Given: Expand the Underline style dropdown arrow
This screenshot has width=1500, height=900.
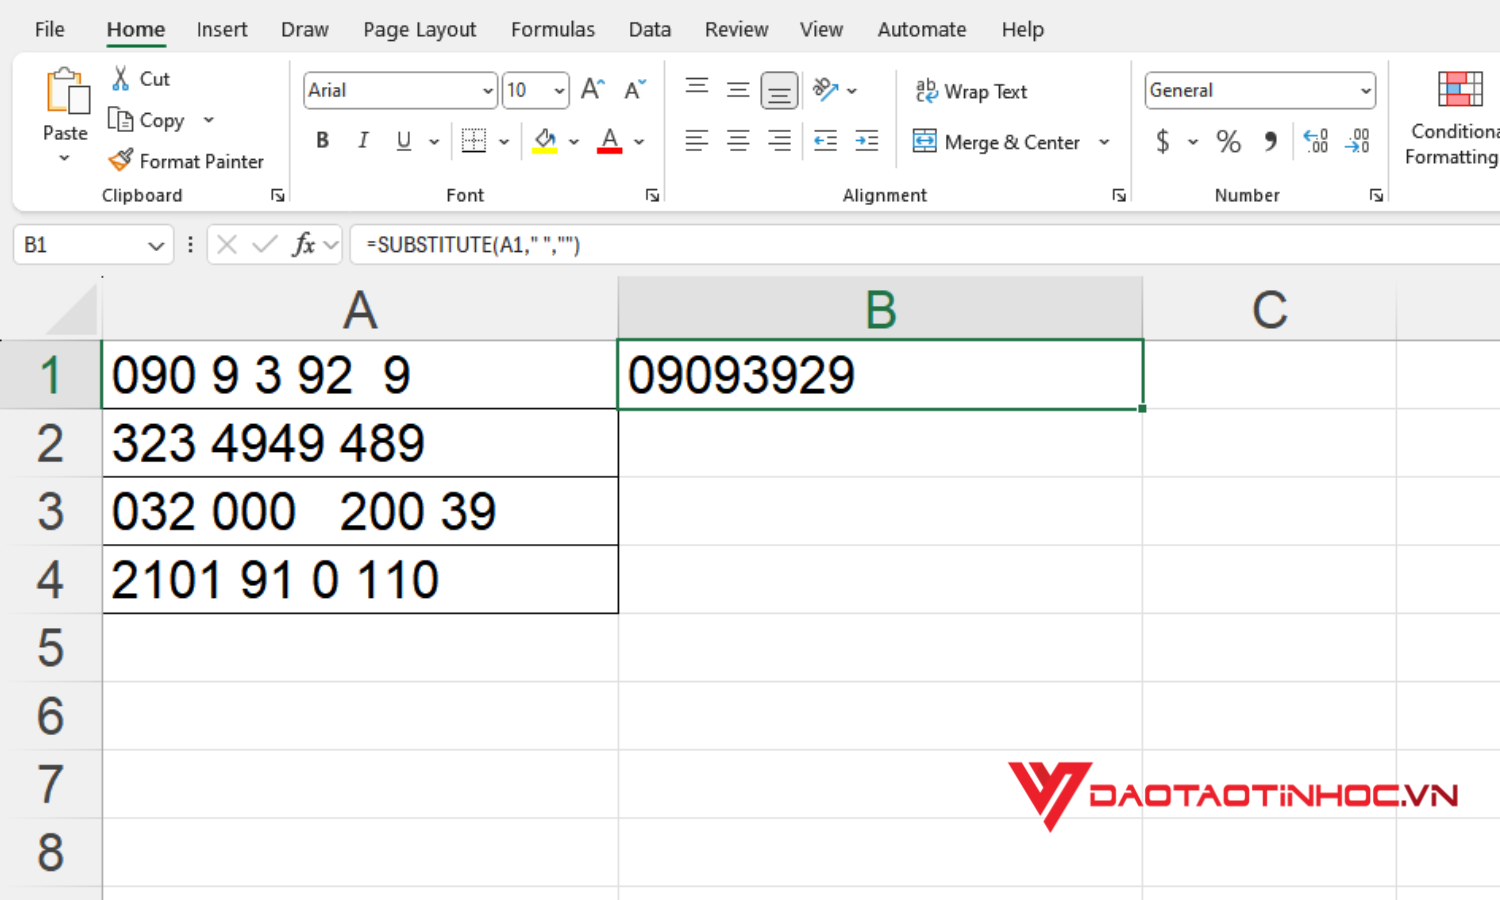Looking at the screenshot, I should [x=434, y=142].
